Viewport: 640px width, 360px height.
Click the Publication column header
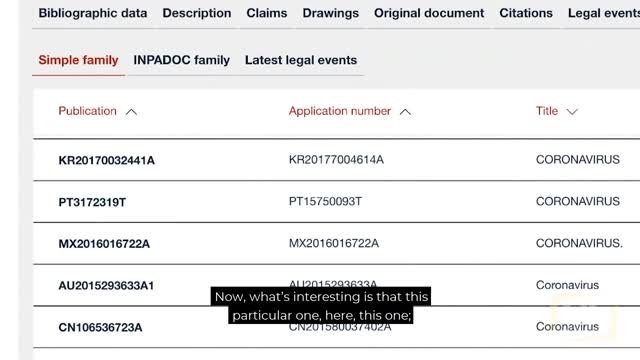pyautogui.click(x=87, y=111)
